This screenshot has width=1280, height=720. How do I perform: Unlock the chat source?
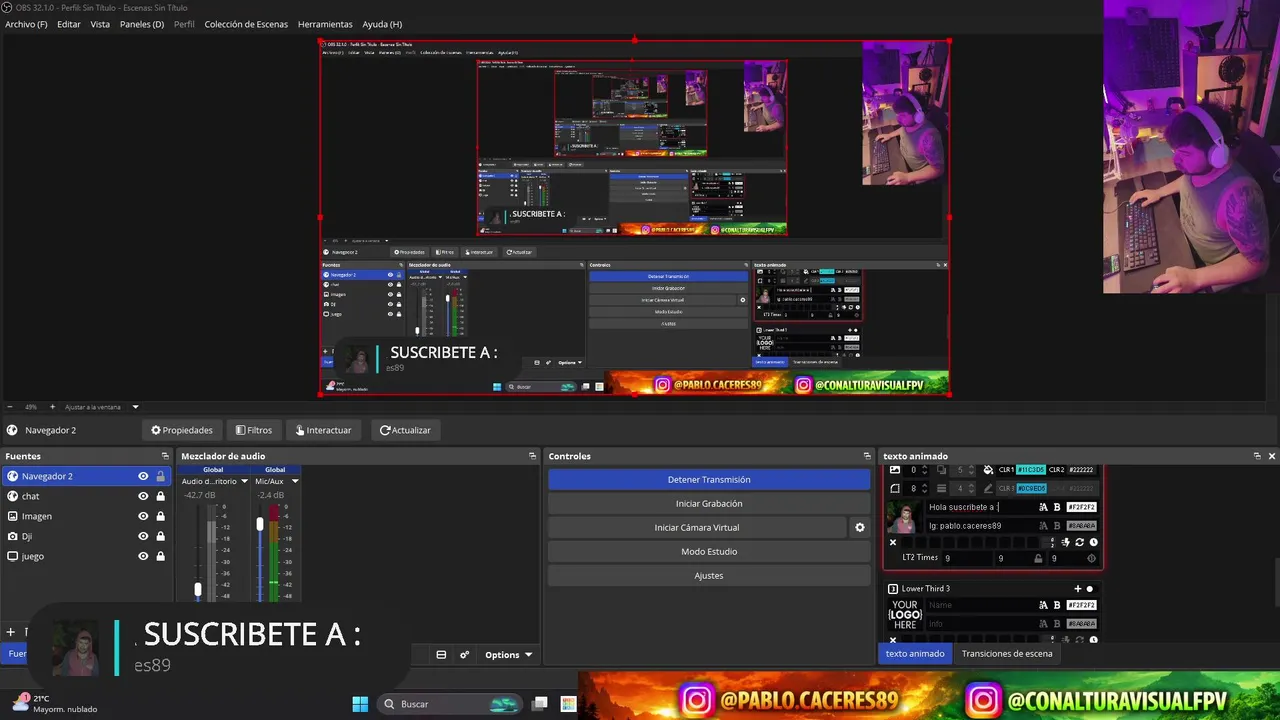click(160, 496)
